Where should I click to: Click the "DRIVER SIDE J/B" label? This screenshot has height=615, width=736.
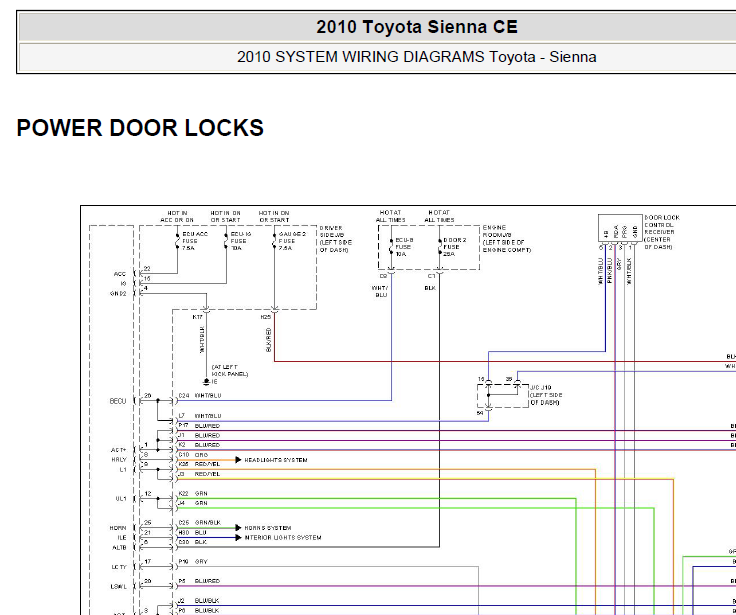pyautogui.click(x=331, y=231)
